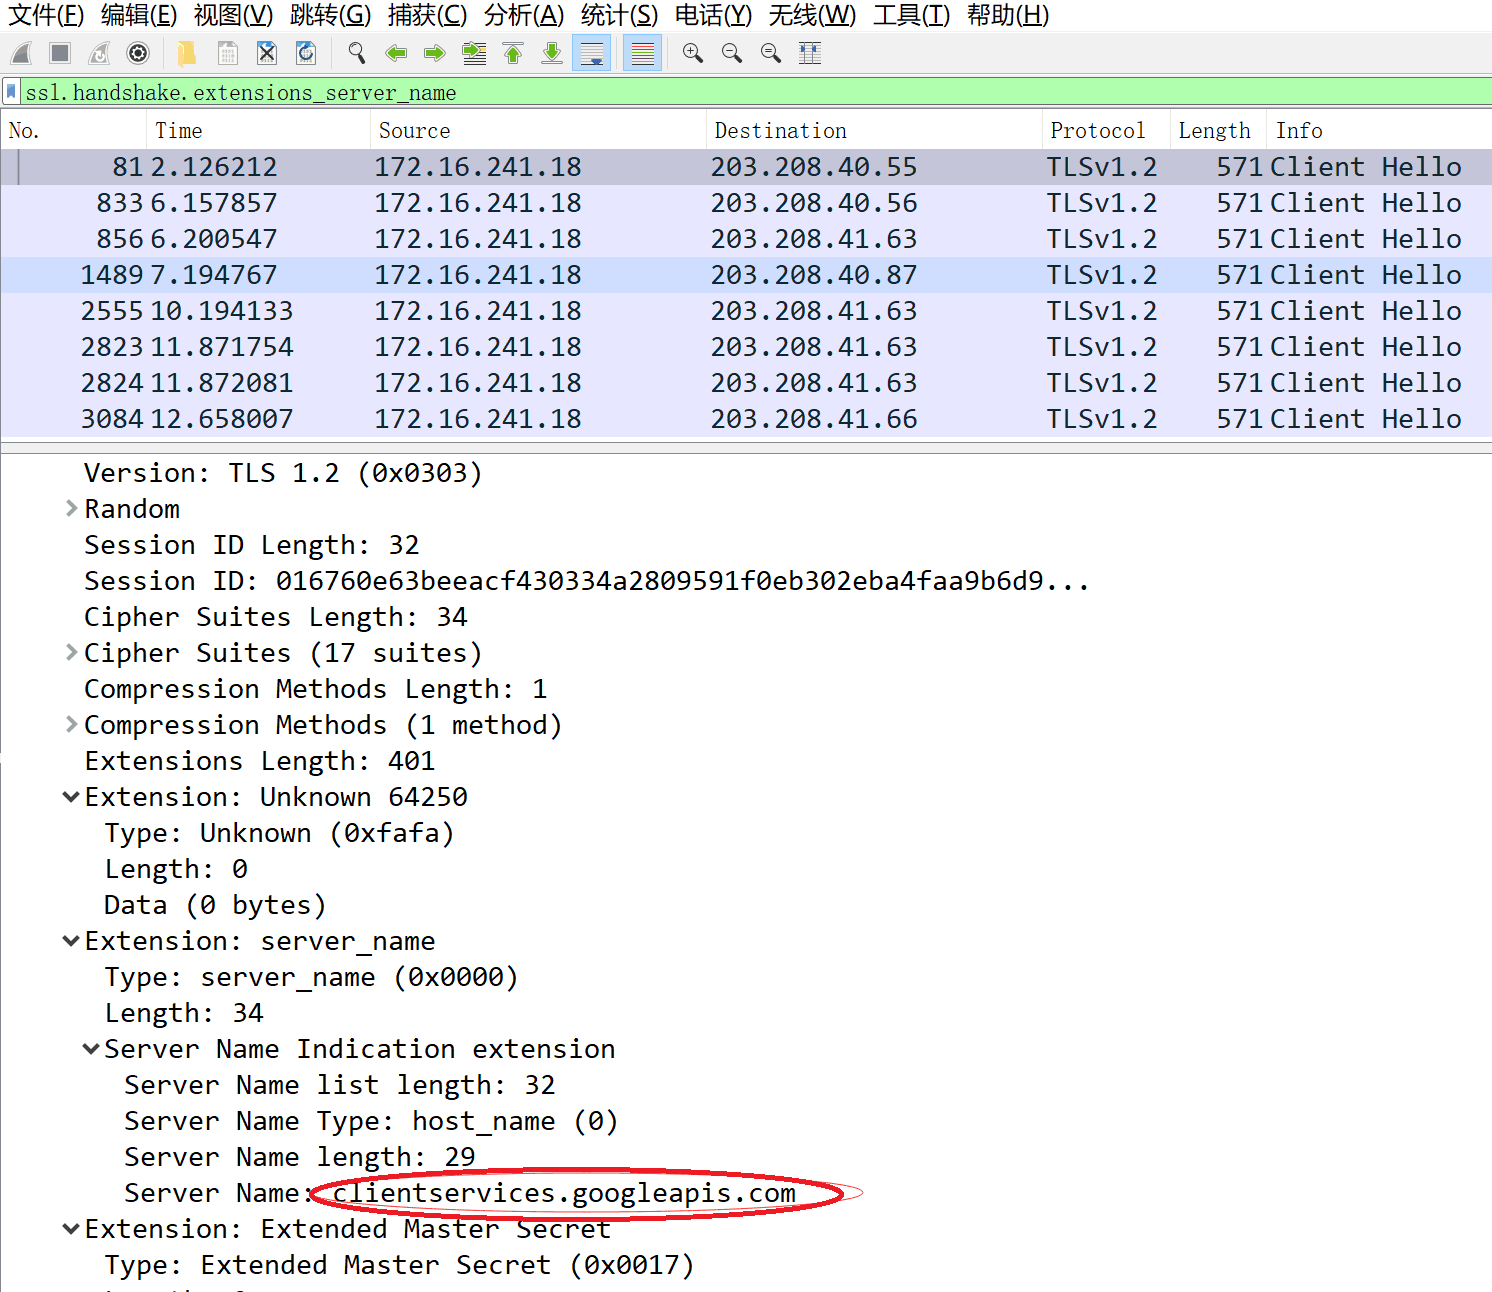1492x1292 pixels.
Task: Click the display filter bookmark icon
Action: tap(11, 92)
